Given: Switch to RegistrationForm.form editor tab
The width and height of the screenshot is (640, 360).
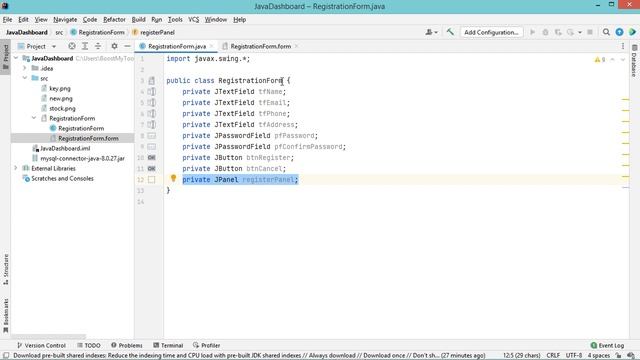Looking at the screenshot, I should pyautogui.click(x=260, y=46).
